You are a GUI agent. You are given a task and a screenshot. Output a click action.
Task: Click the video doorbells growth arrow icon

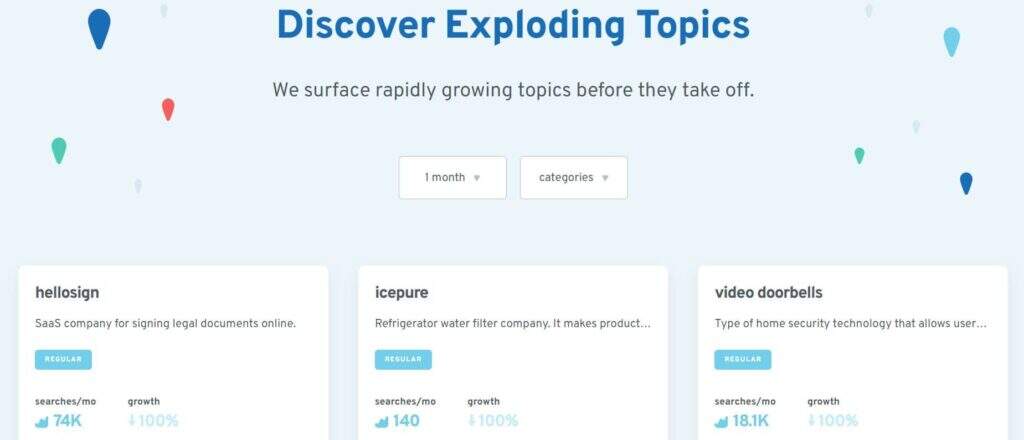click(812, 421)
